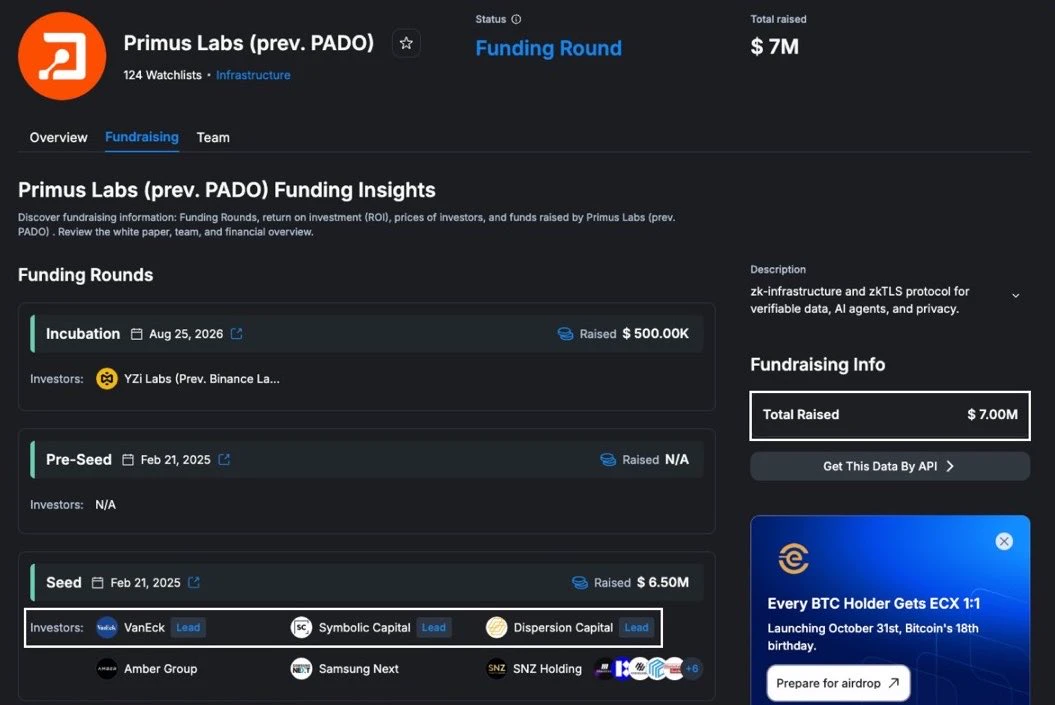The height and width of the screenshot is (705, 1055).
Task: Click the ECX logo in the ad banner
Action: (794, 558)
